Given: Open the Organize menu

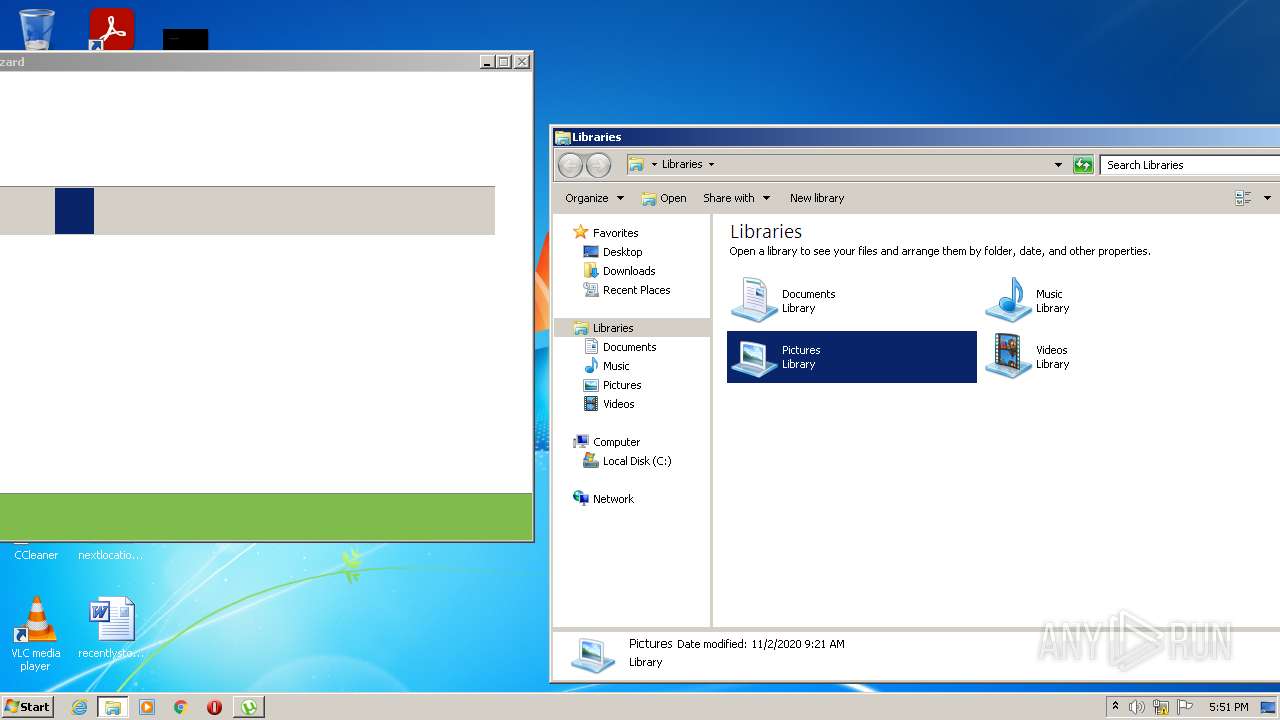Looking at the screenshot, I should point(594,198).
